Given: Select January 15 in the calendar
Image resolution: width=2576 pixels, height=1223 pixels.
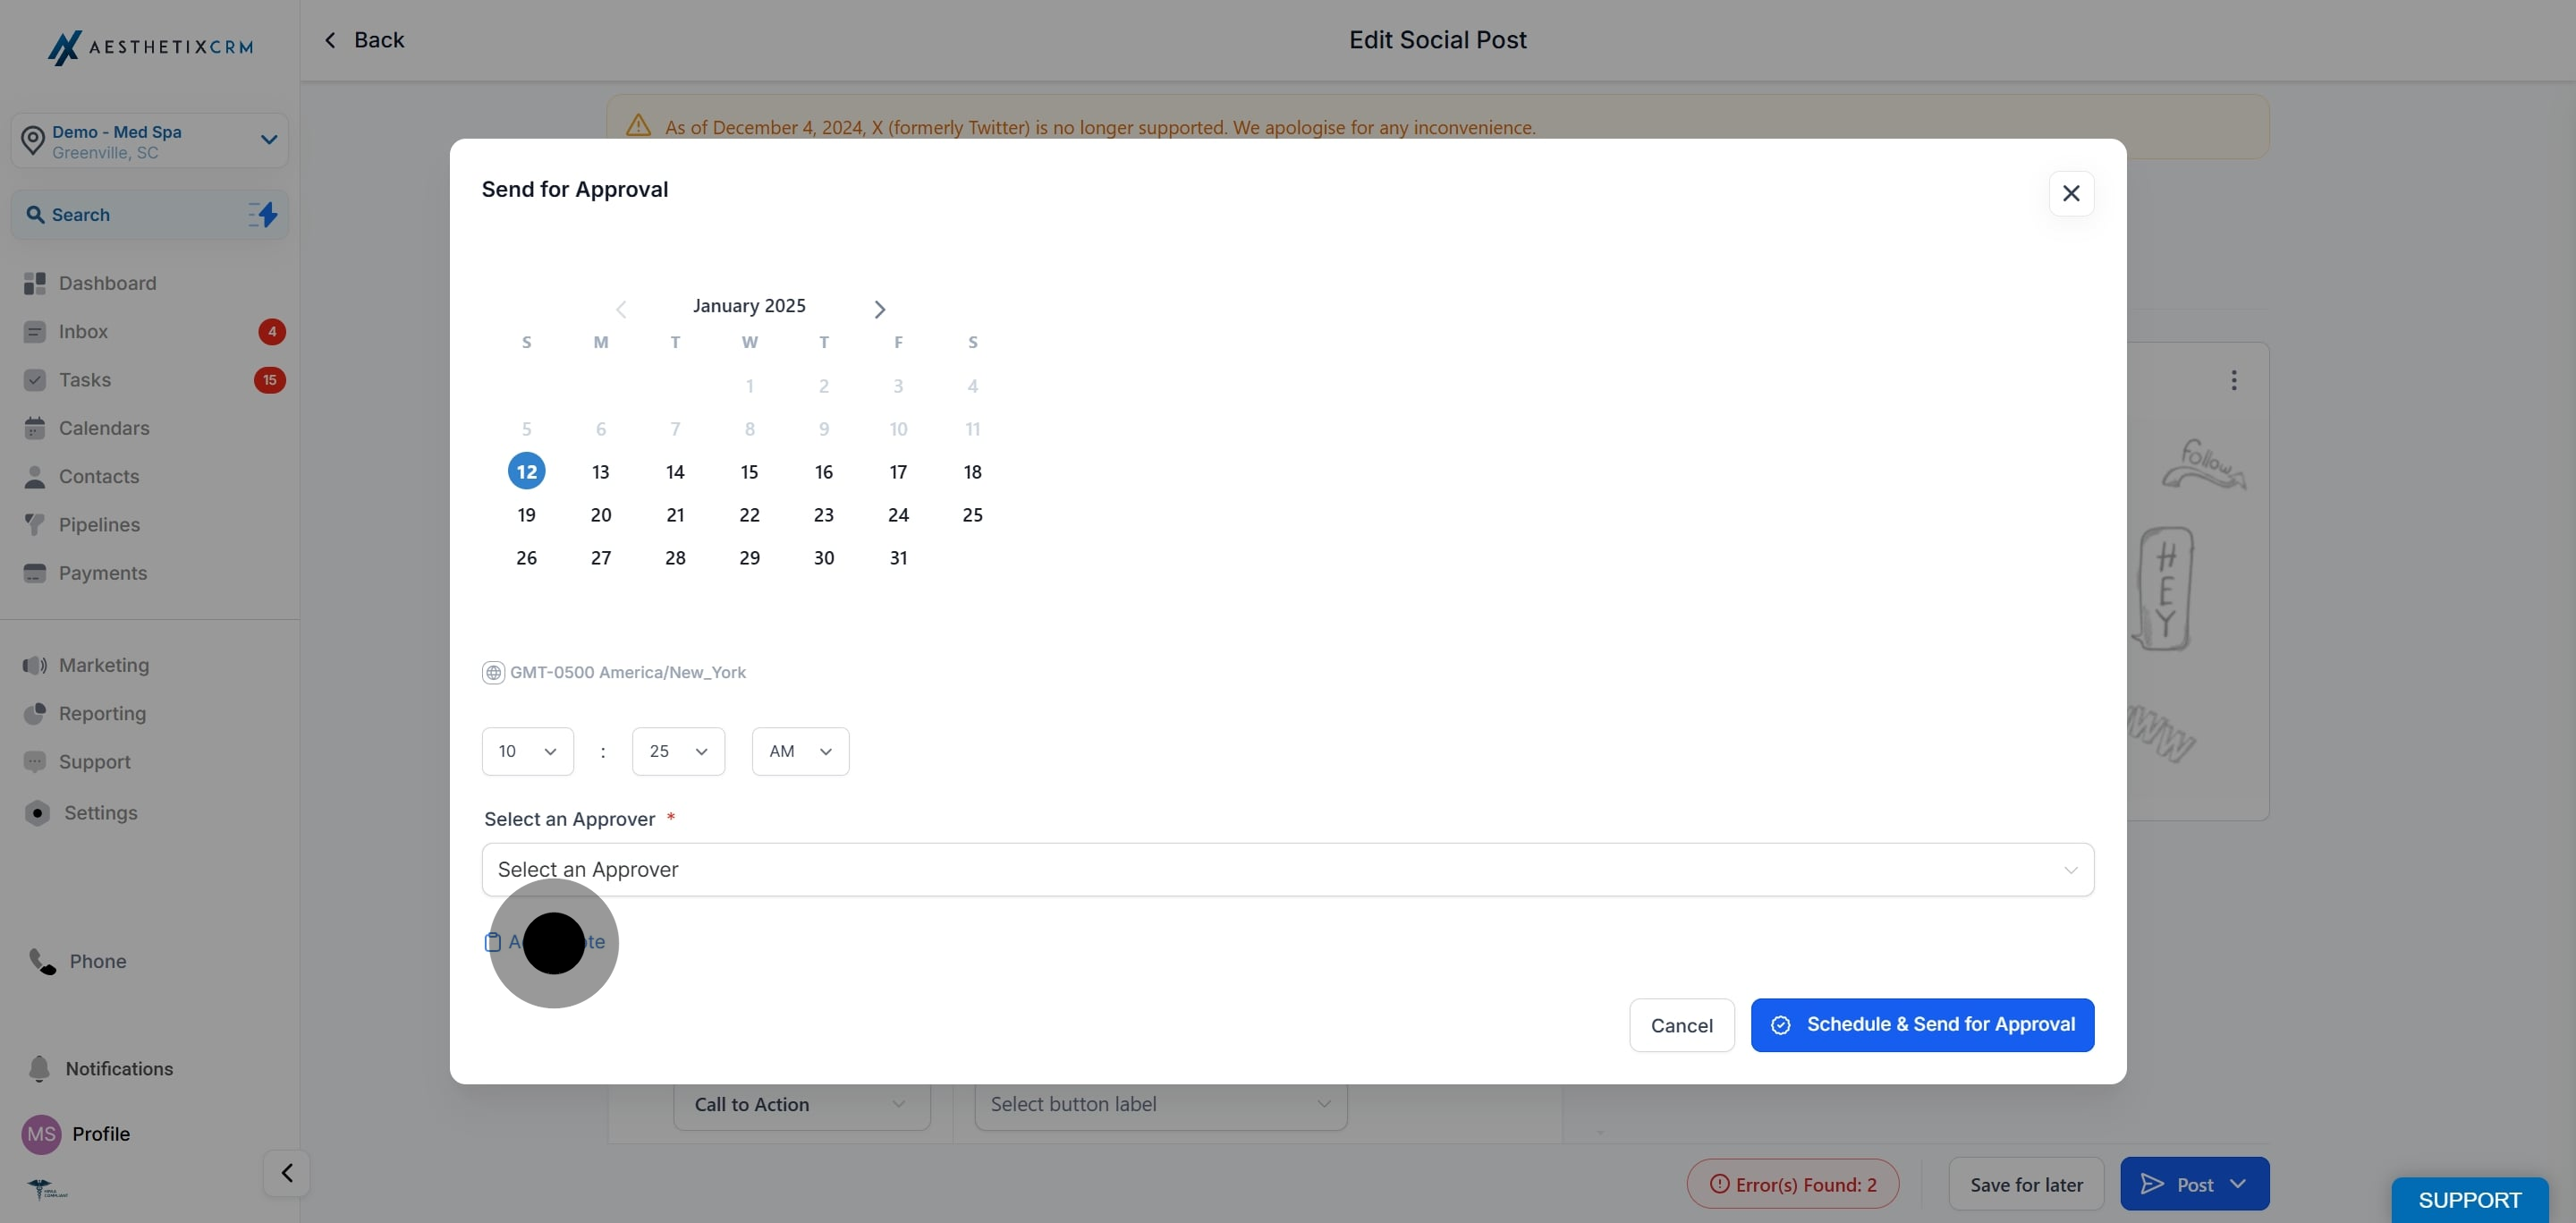Looking at the screenshot, I should (749, 472).
